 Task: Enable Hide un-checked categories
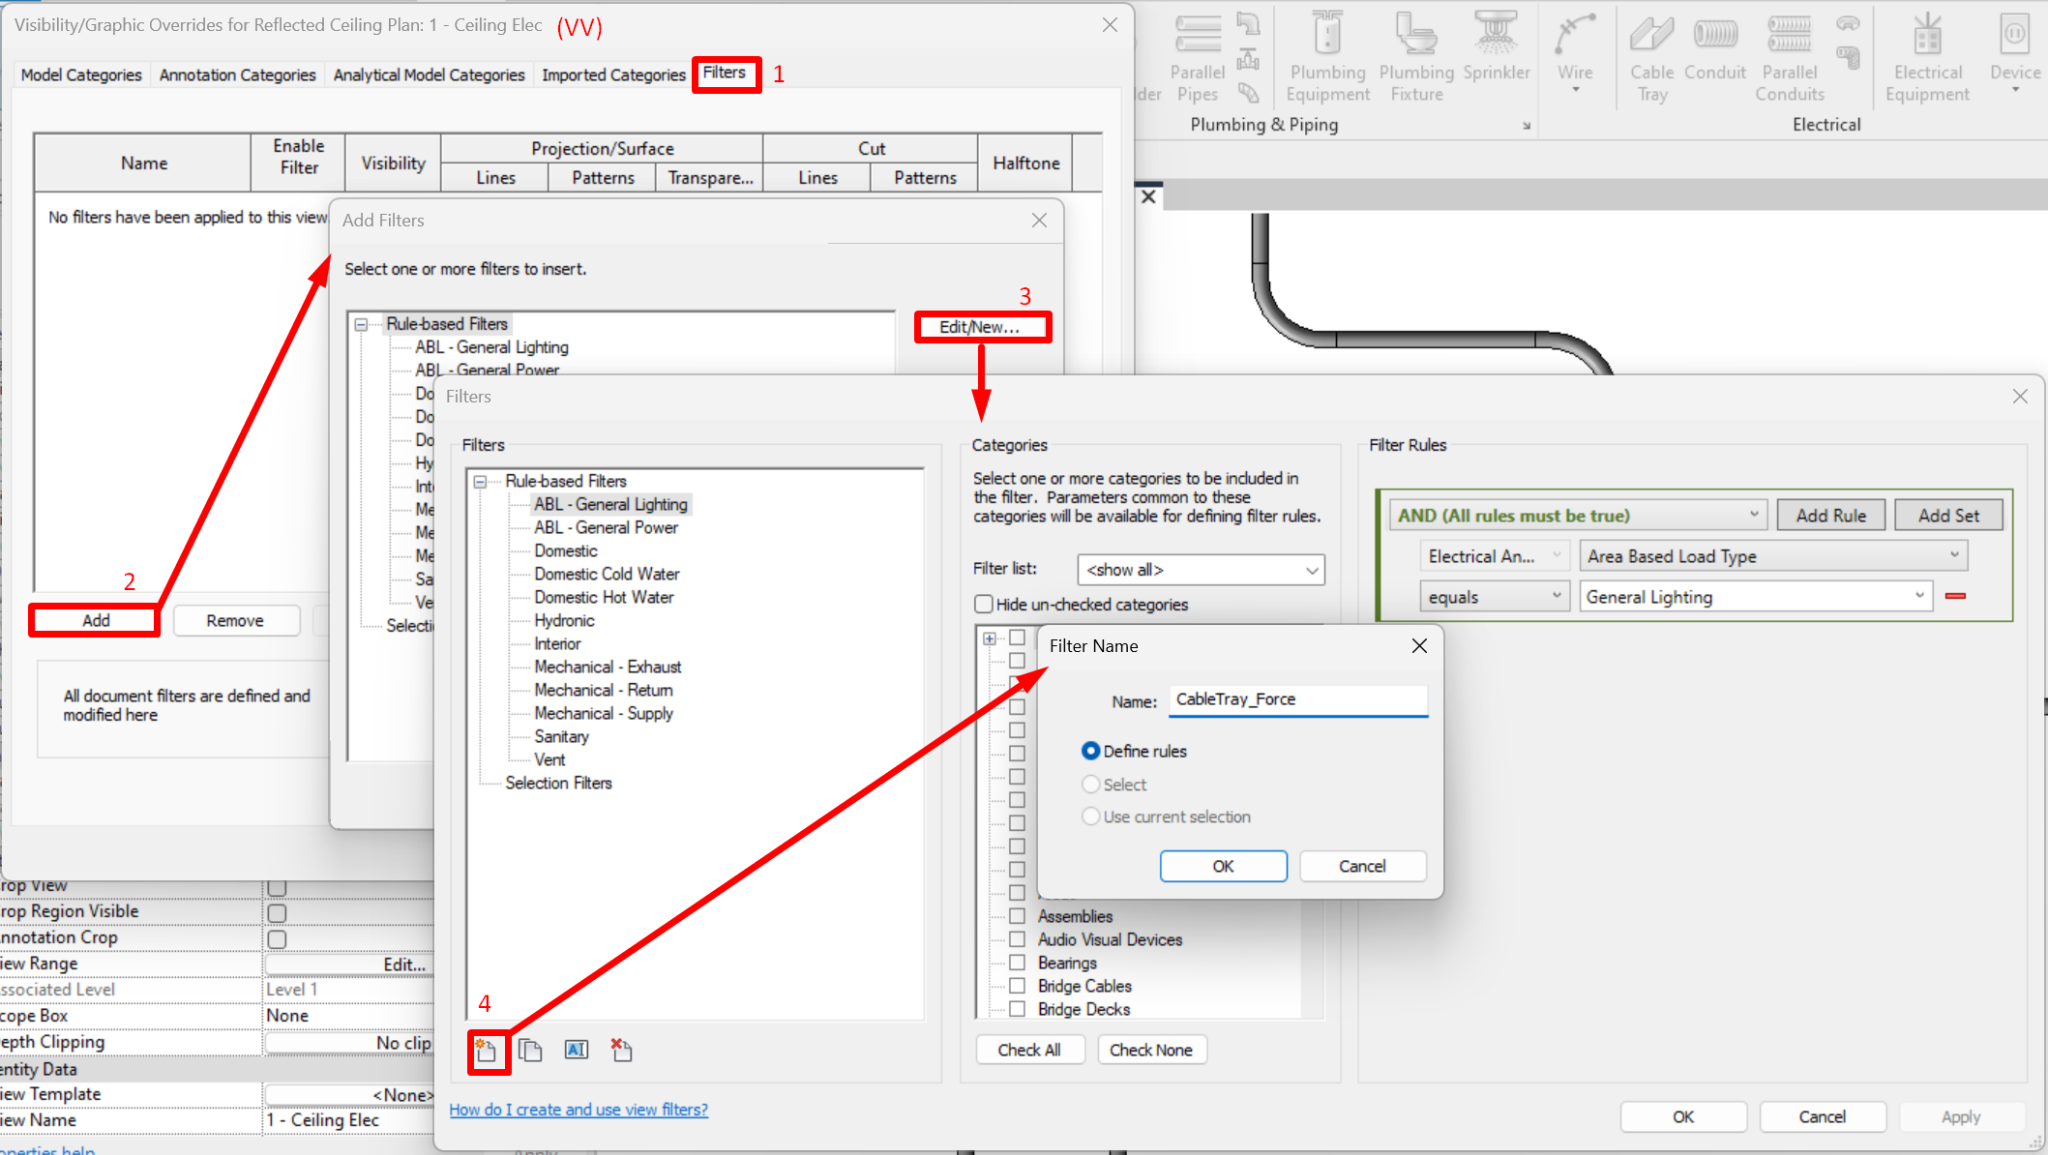pyautogui.click(x=984, y=604)
